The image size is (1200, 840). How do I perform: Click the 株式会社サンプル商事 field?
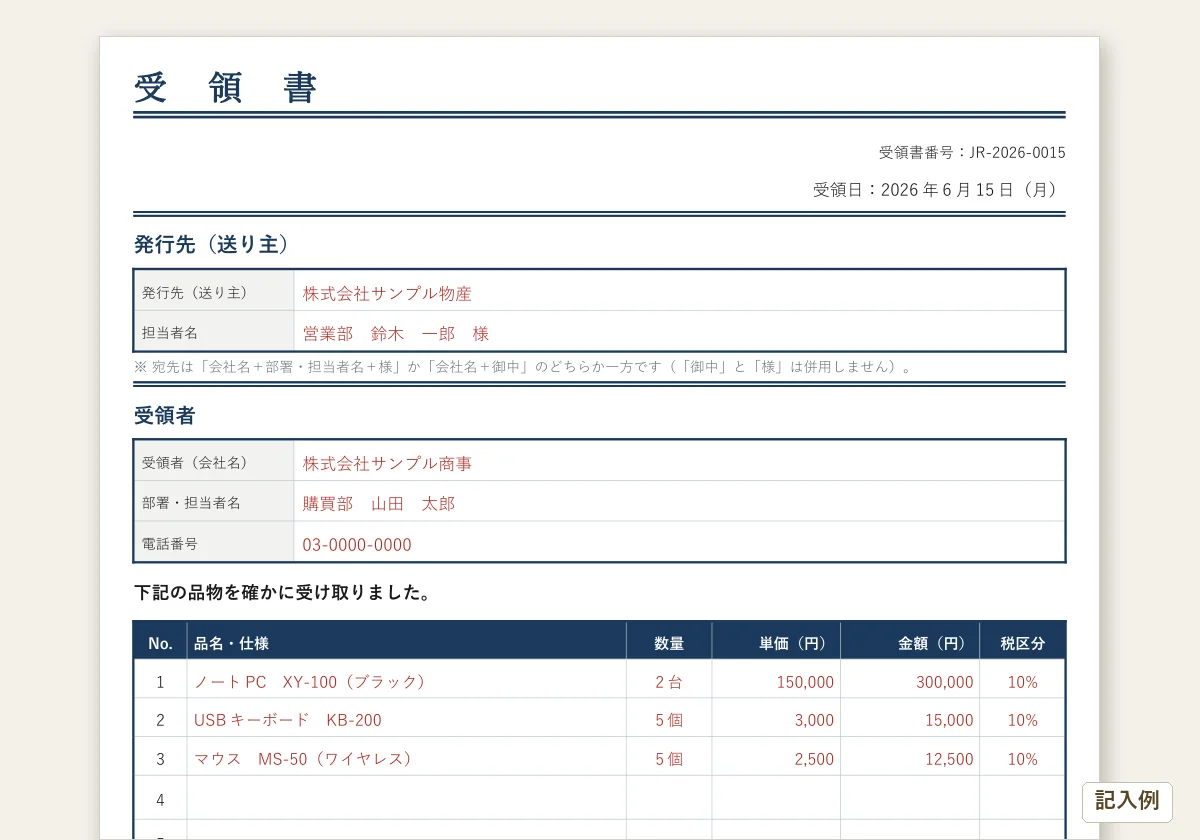point(680,461)
